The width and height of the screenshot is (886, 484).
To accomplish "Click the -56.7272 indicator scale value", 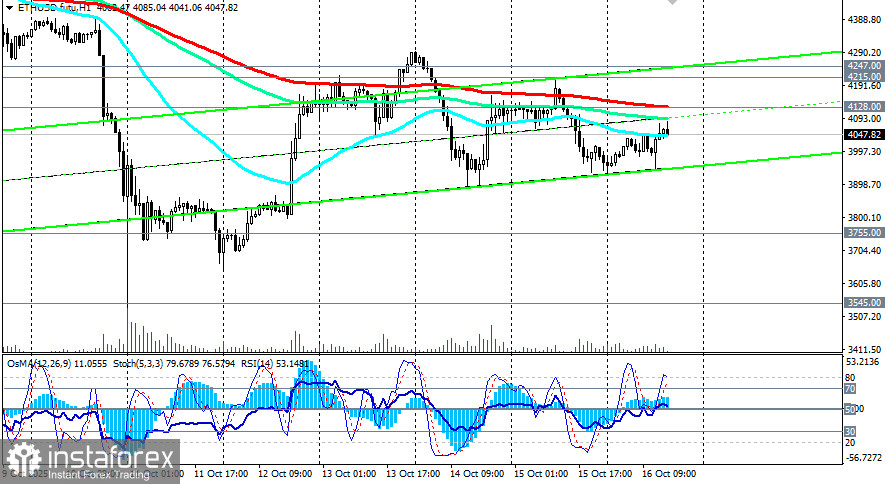I will pos(863,457).
